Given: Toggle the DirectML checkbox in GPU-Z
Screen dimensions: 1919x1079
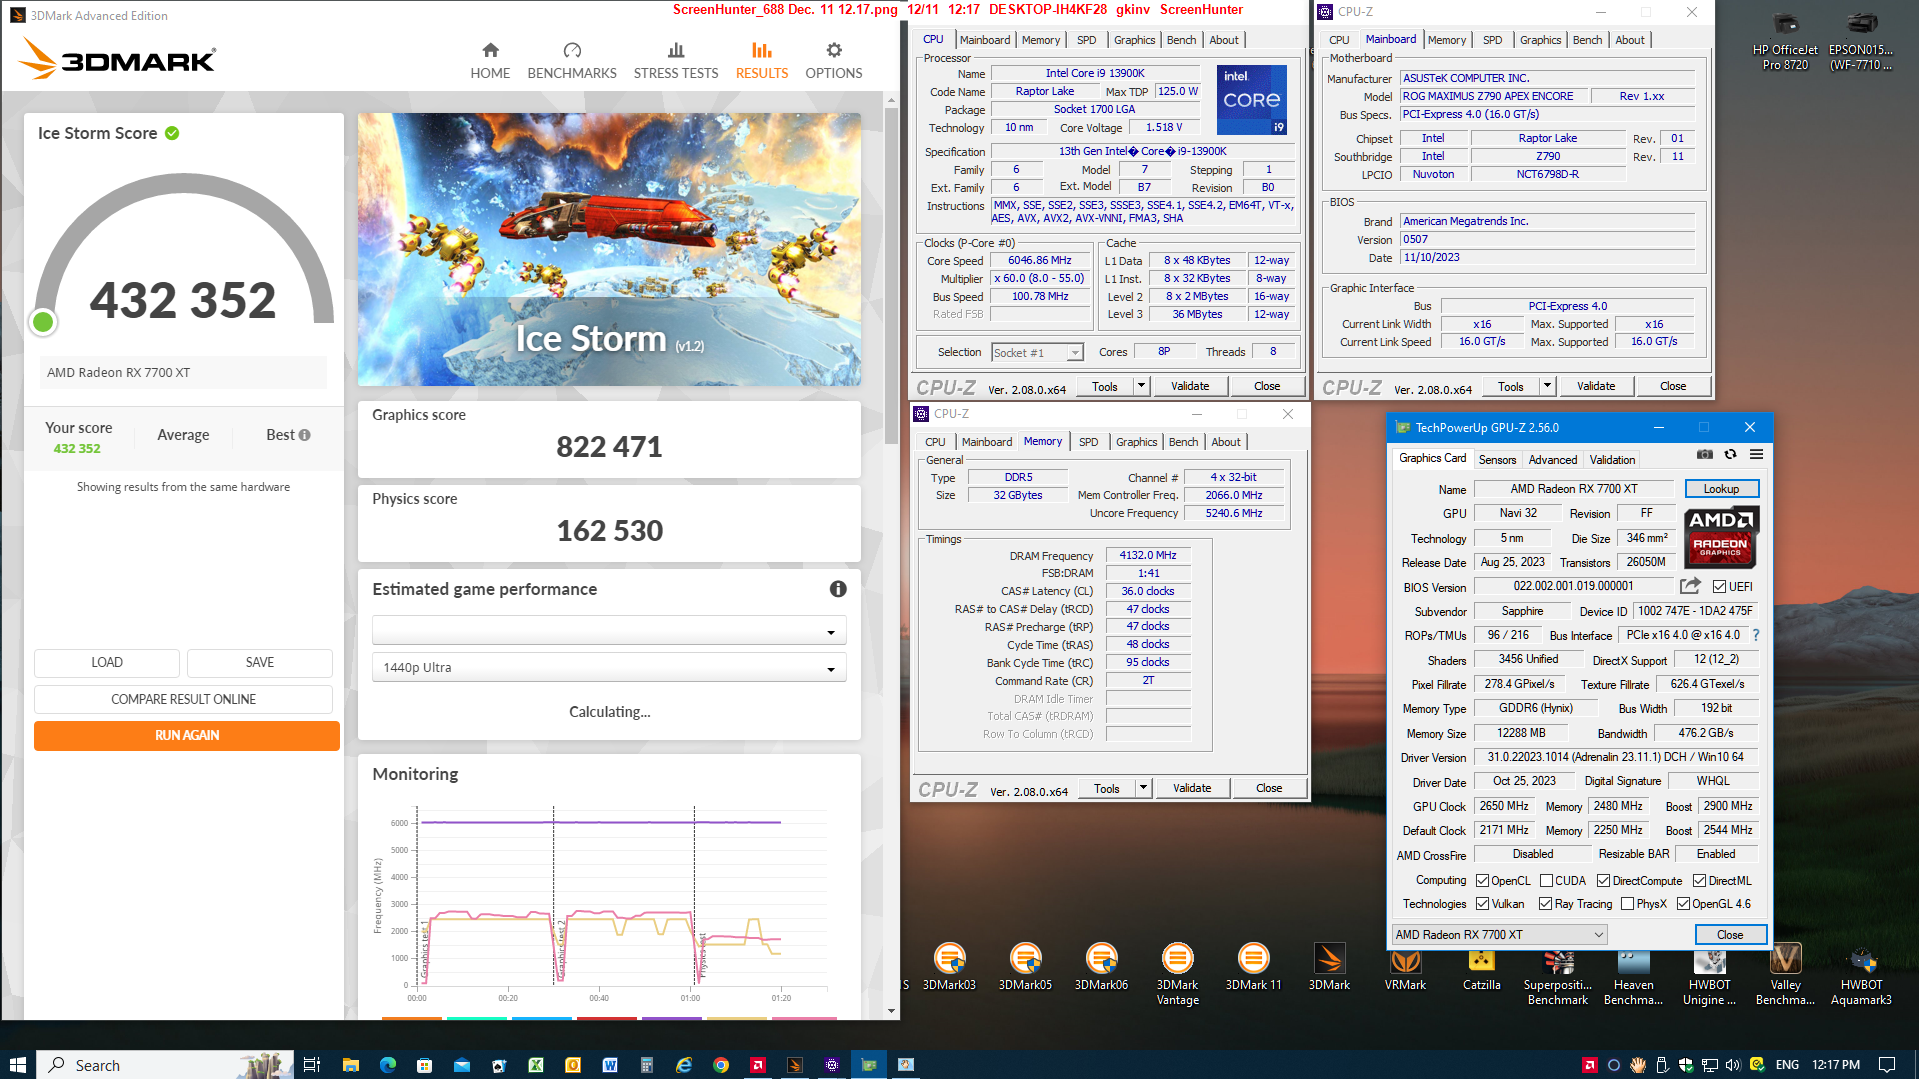Looking at the screenshot, I should [1699, 881].
